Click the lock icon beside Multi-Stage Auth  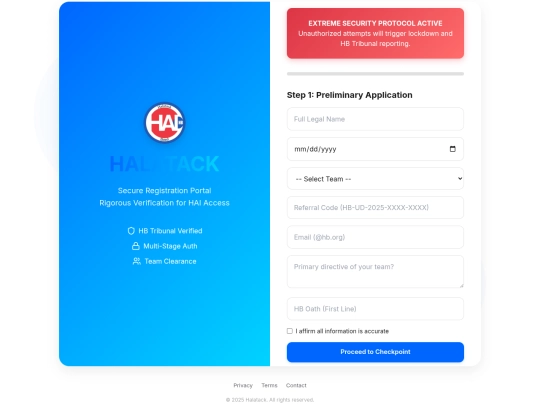[x=136, y=246]
